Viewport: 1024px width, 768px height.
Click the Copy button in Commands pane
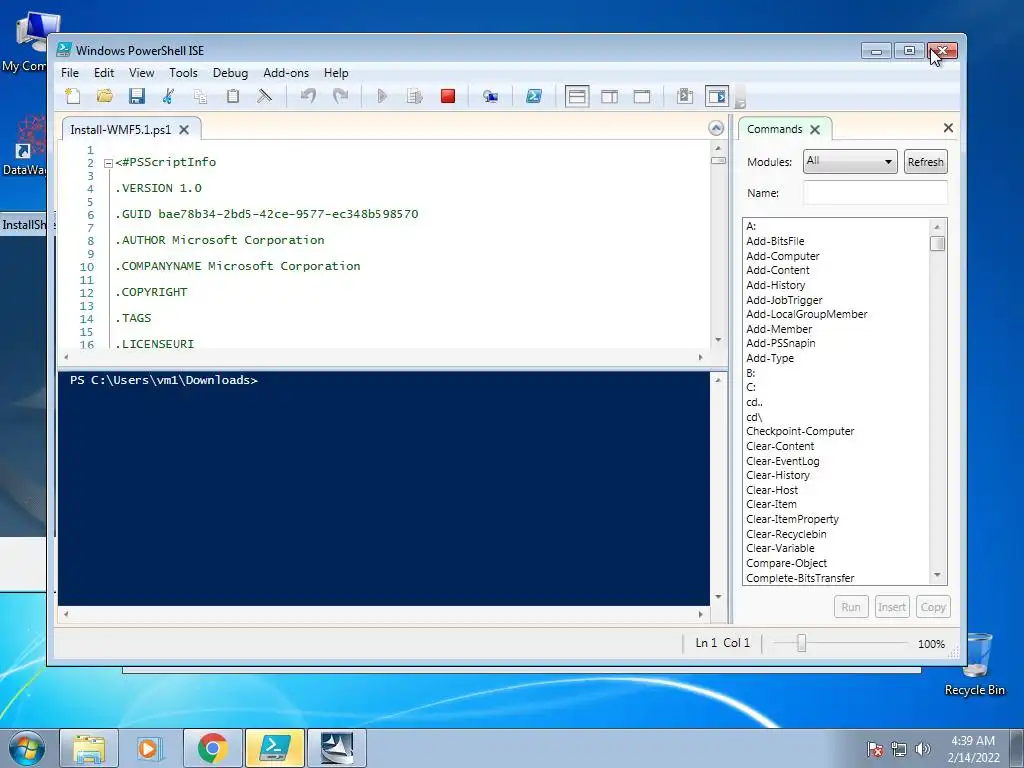coord(933,607)
